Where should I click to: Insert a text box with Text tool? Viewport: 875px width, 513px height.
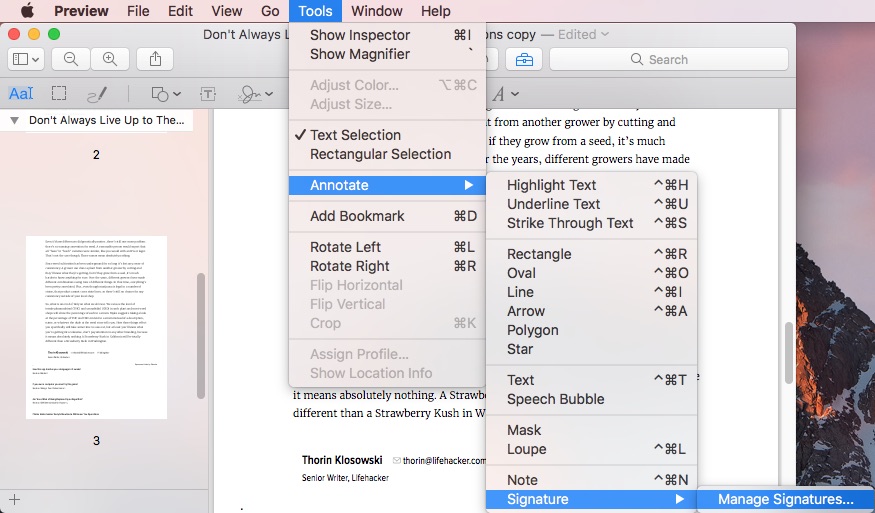pos(208,94)
